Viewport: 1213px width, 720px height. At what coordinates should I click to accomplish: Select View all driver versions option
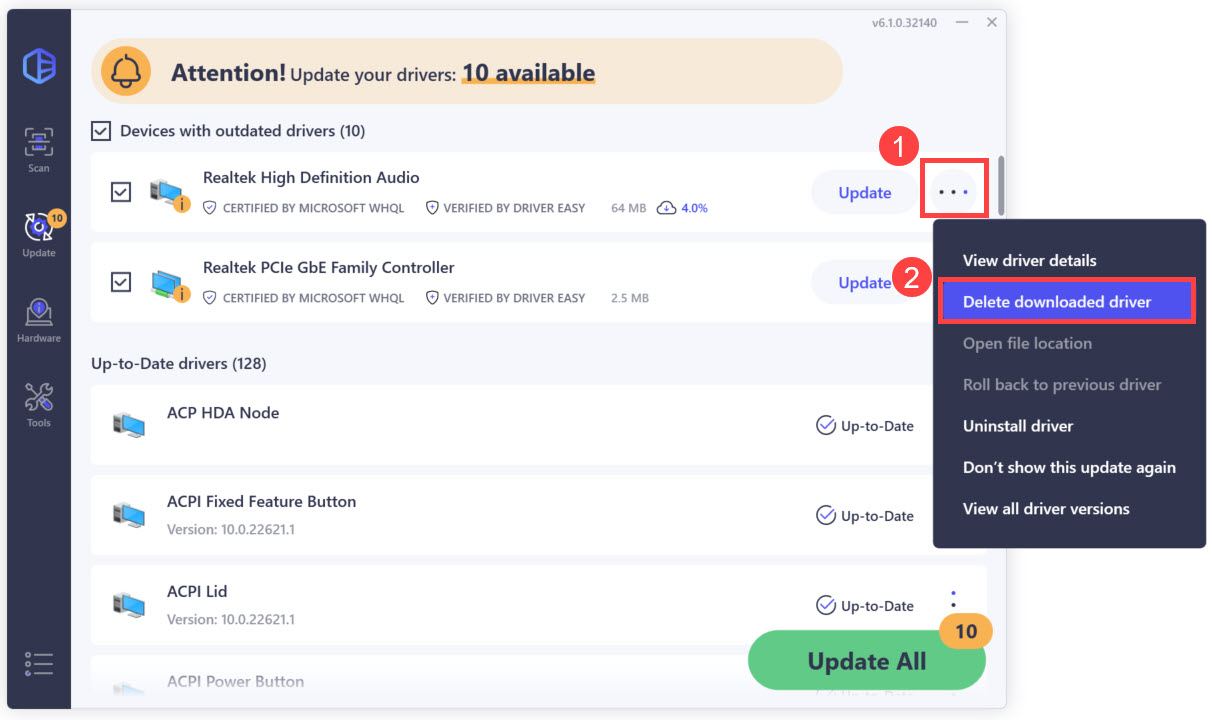pos(1046,509)
